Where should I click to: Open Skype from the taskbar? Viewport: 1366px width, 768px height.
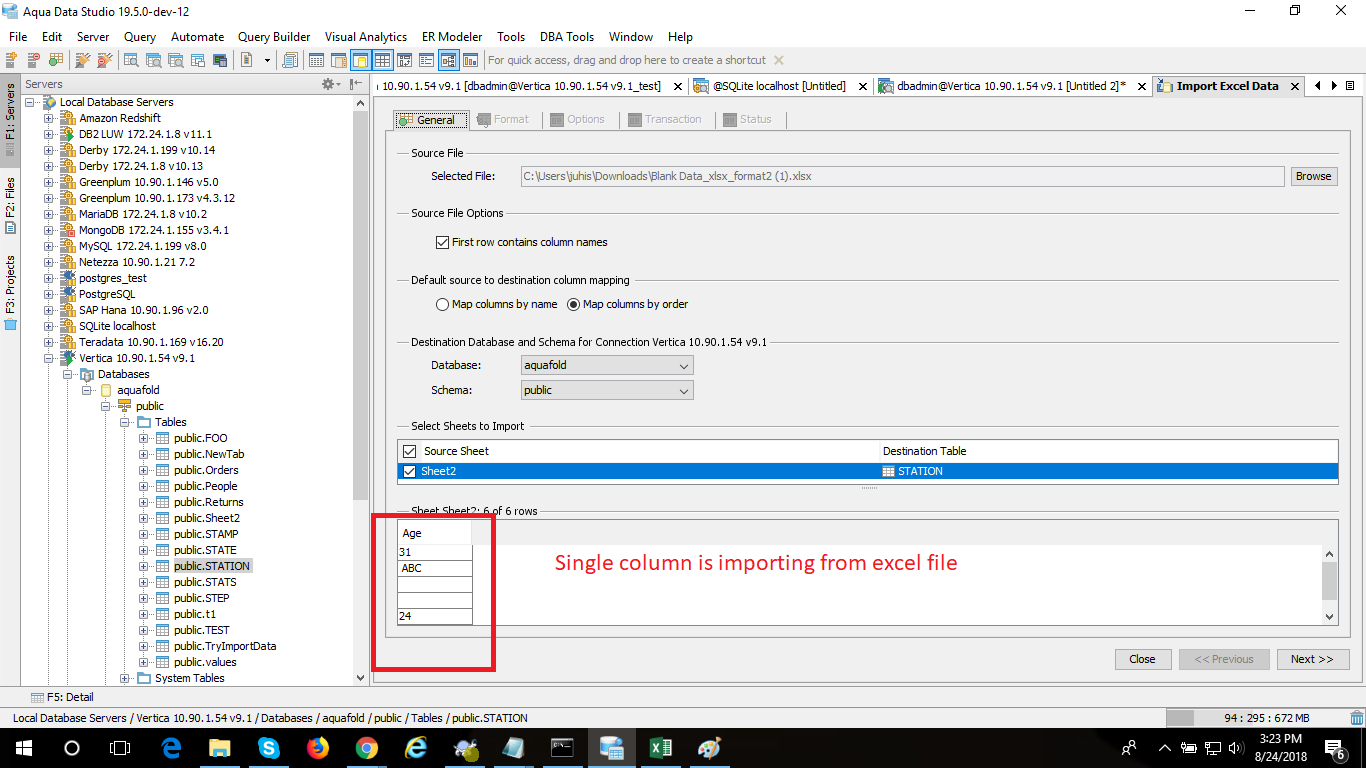point(268,747)
